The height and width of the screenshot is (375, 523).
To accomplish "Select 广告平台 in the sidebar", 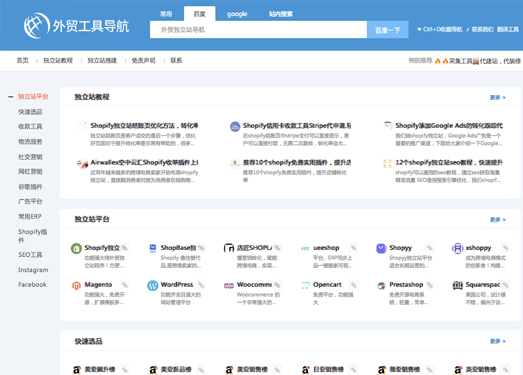I will click(x=30, y=202).
